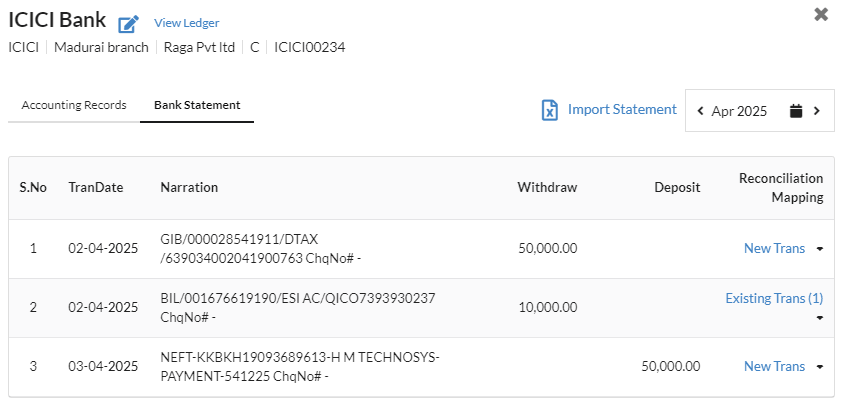The width and height of the screenshot is (845, 410).
Task: Click the Narration column header
Action: [189, 187]
